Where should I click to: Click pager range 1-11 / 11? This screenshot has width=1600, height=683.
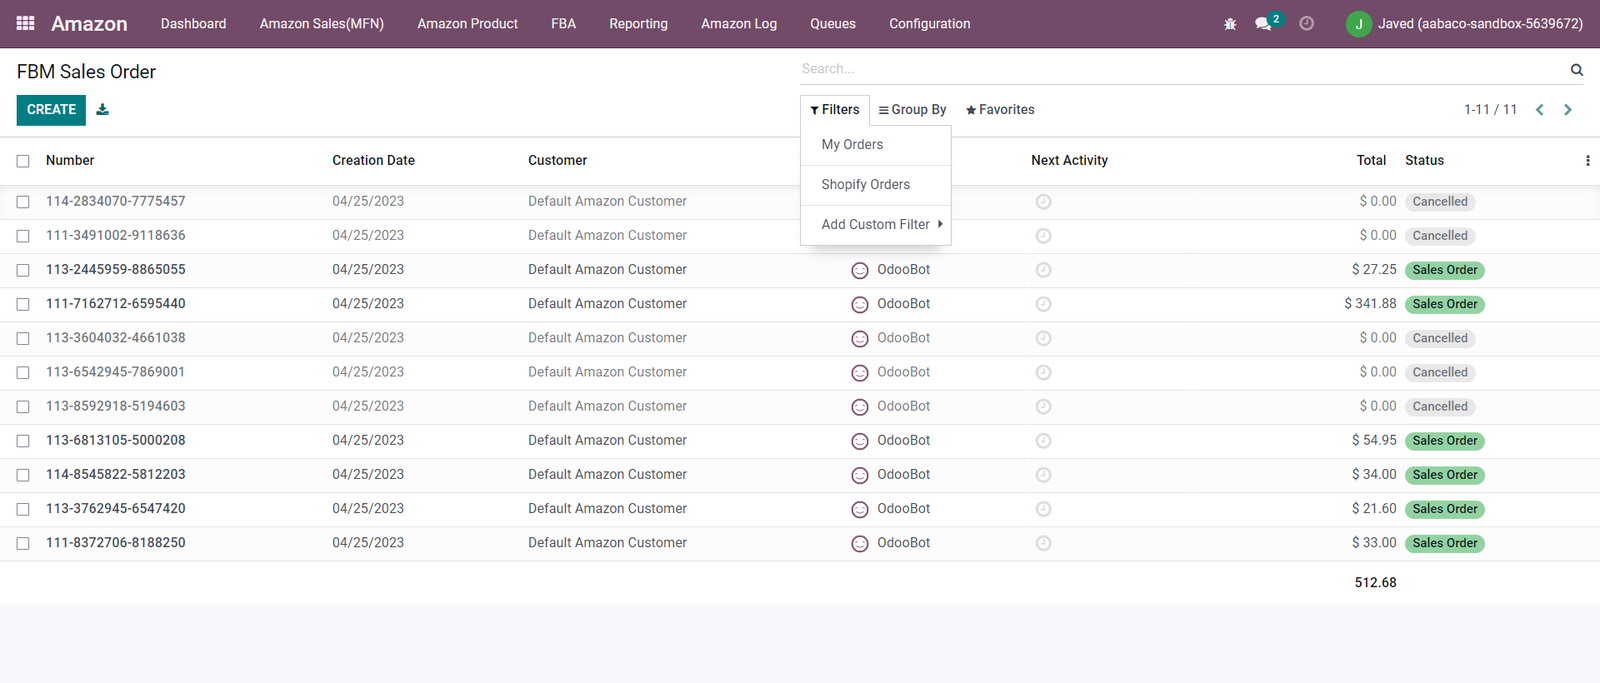pyautogui.click(x=1490, y=110)
